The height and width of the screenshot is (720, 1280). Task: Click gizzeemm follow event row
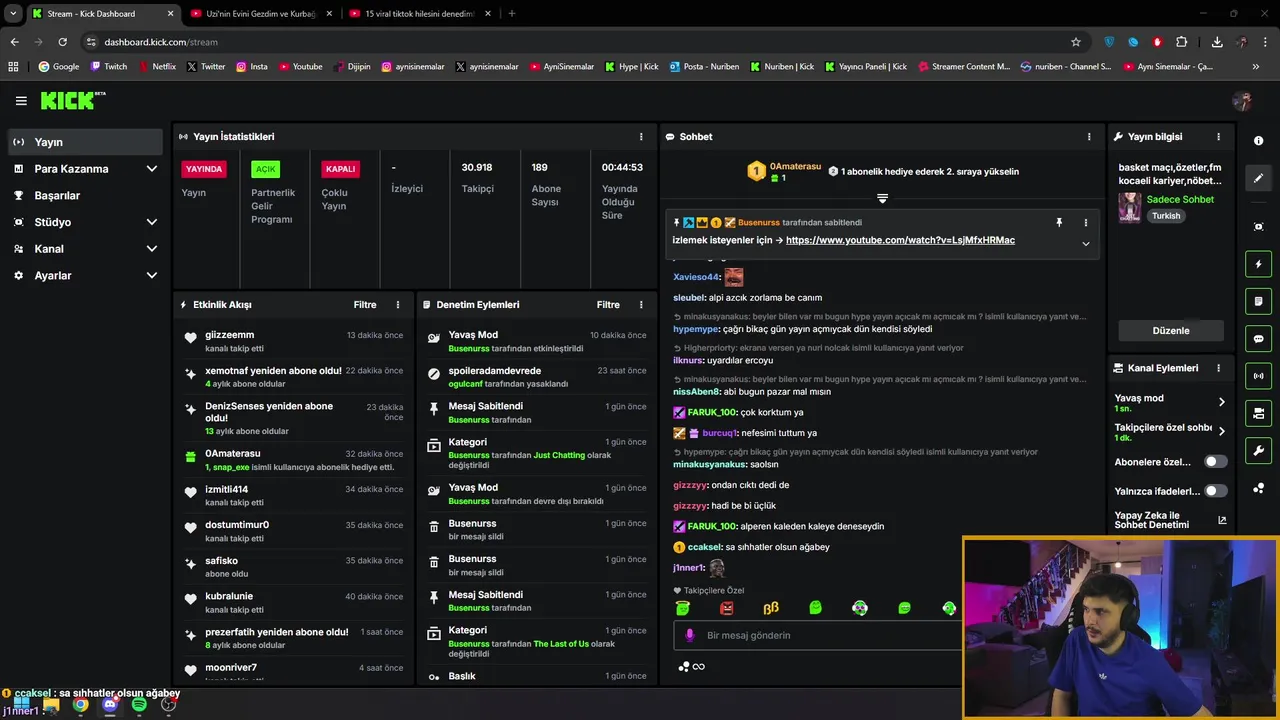(x=294, y=341)
